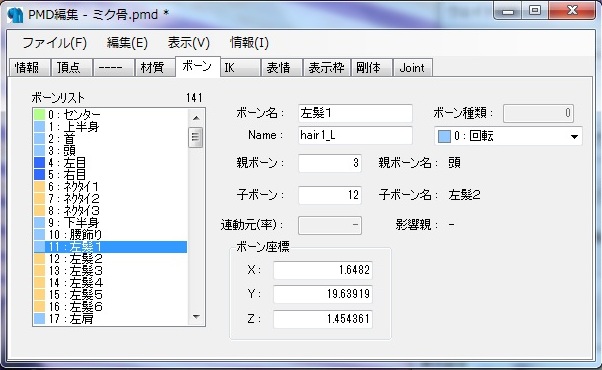
Task: Switch to the 情報 tab
Action: point(29,68)
